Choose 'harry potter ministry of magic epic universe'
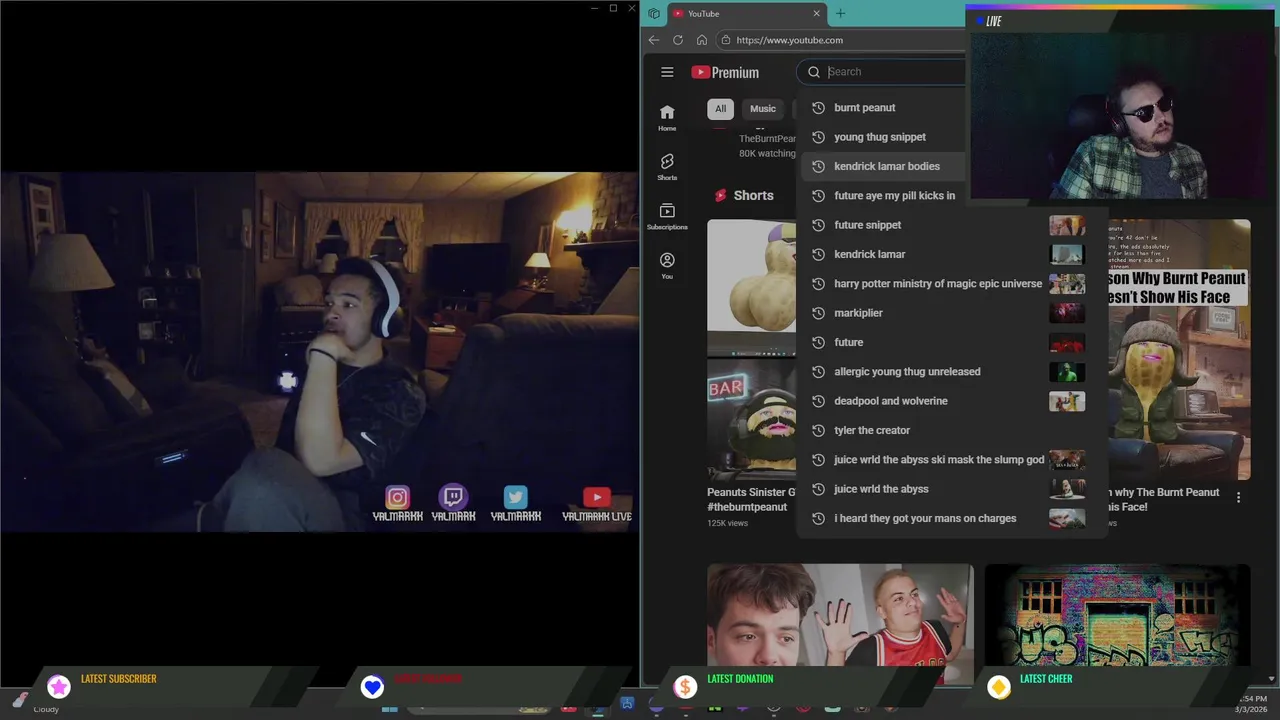 click(x=938, y=284)
